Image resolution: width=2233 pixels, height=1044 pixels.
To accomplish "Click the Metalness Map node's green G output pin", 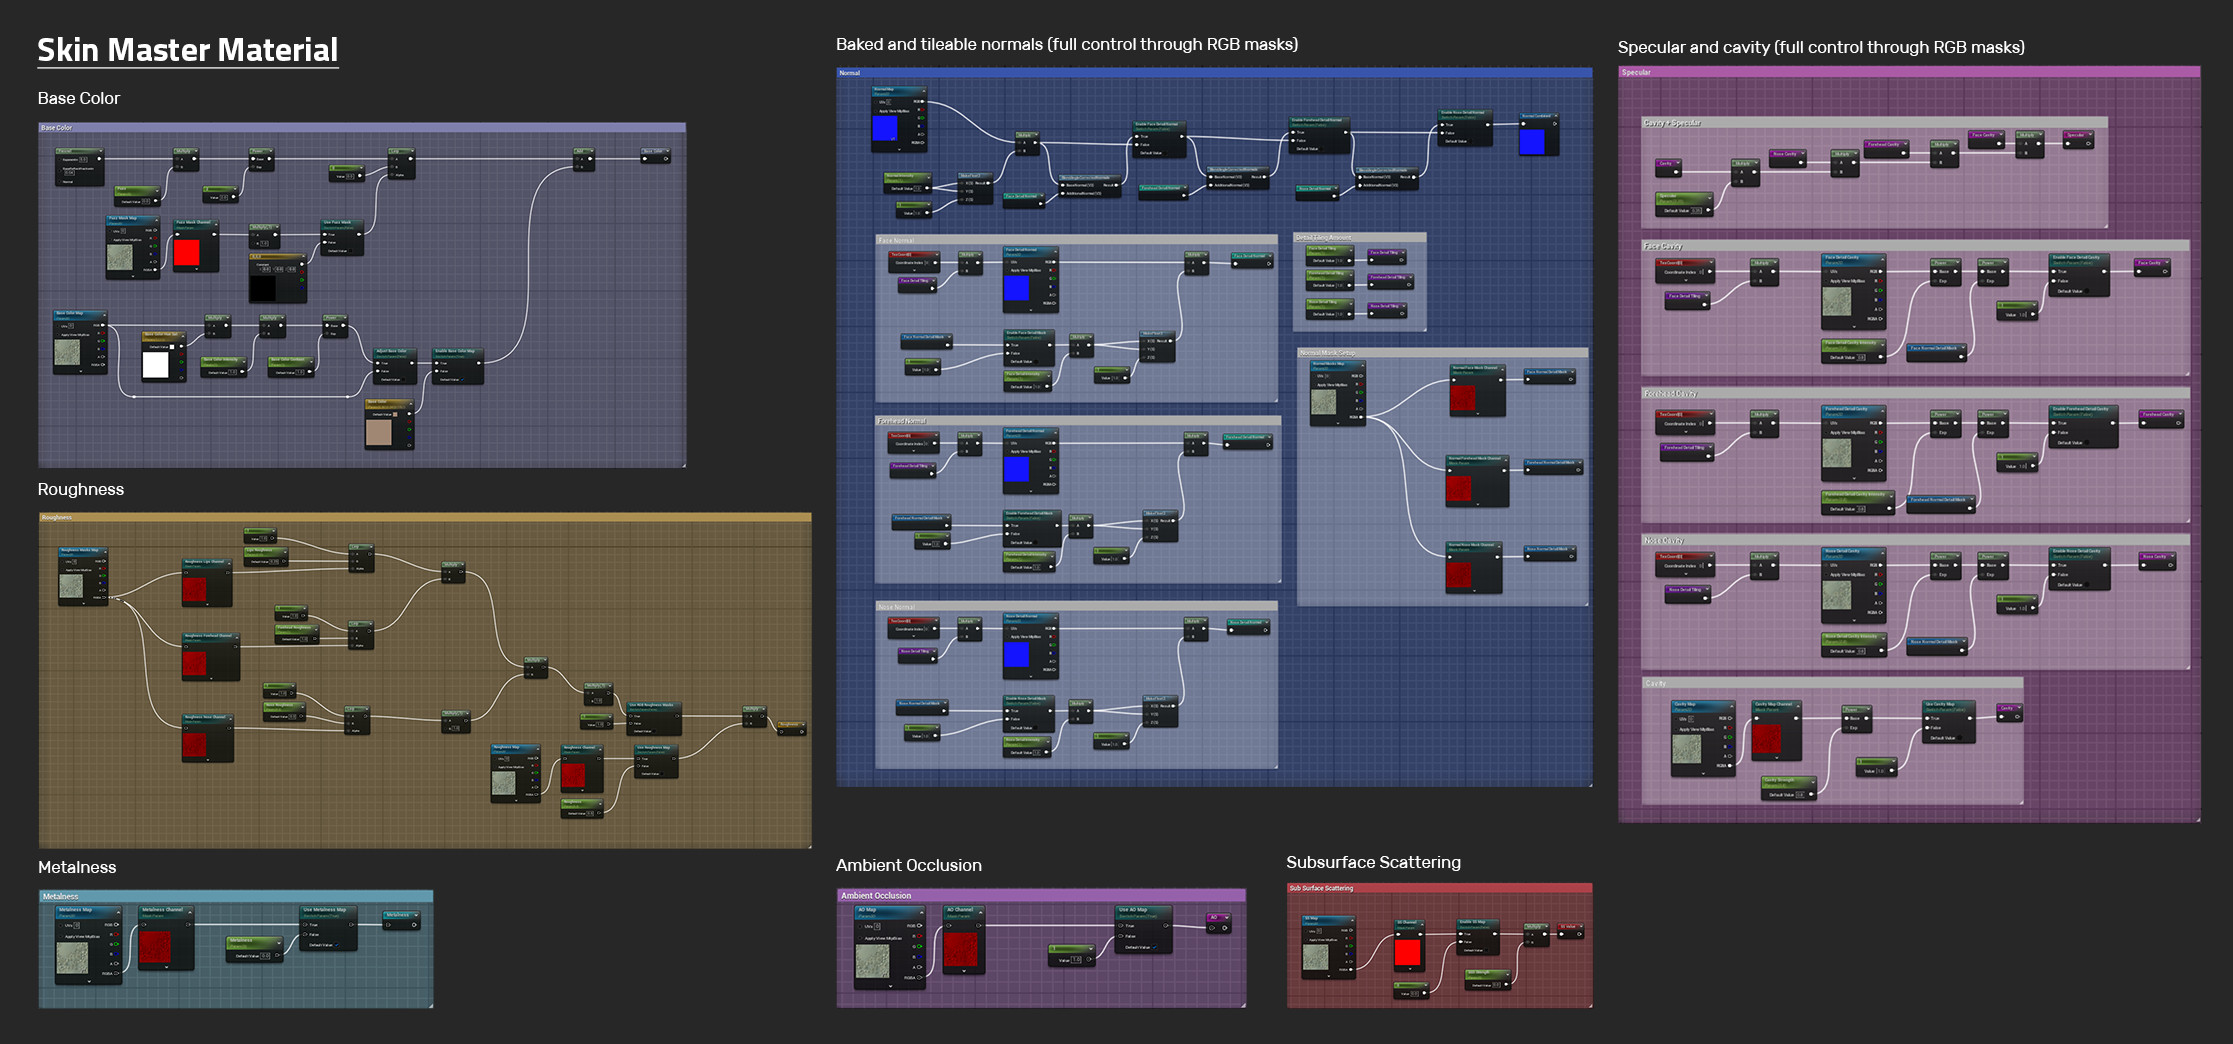I will click(116, 944).
